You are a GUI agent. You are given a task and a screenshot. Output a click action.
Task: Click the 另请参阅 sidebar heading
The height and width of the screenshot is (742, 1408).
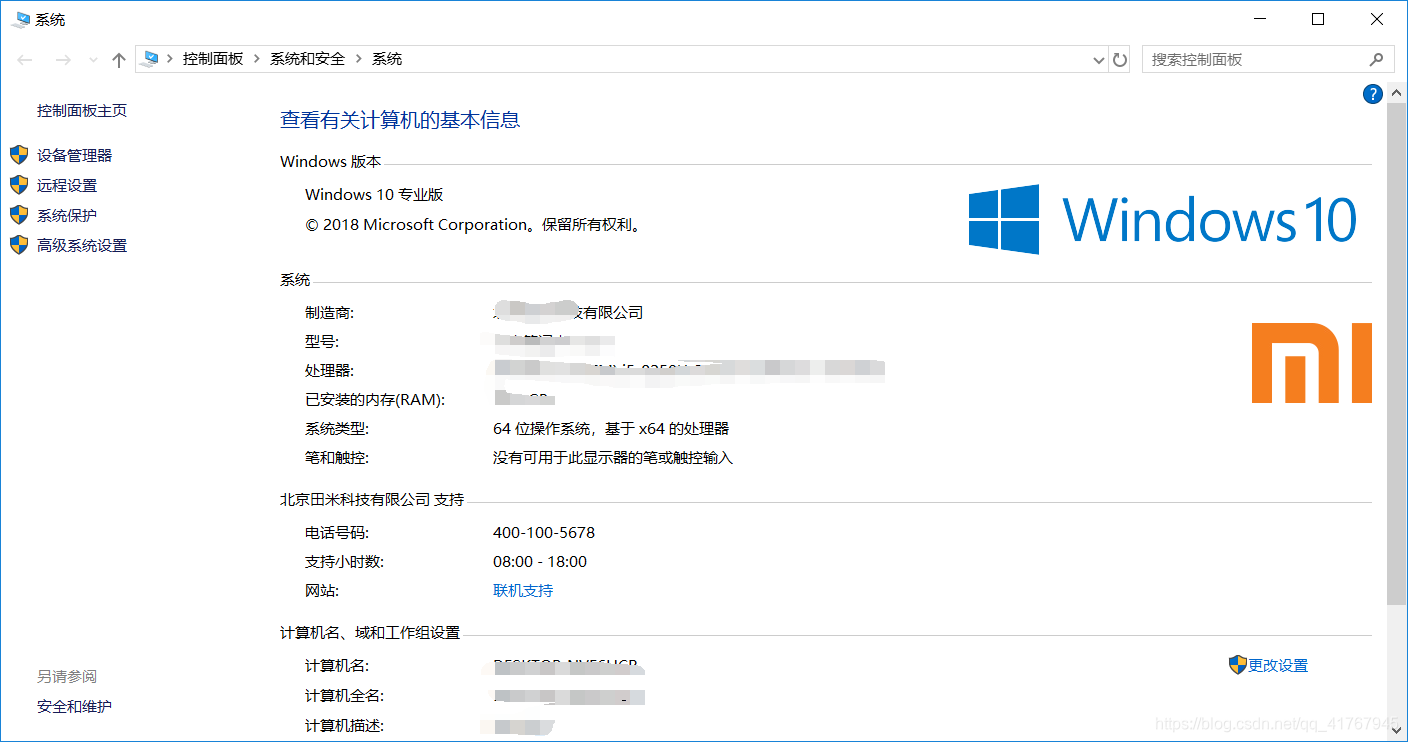(67, 677)
